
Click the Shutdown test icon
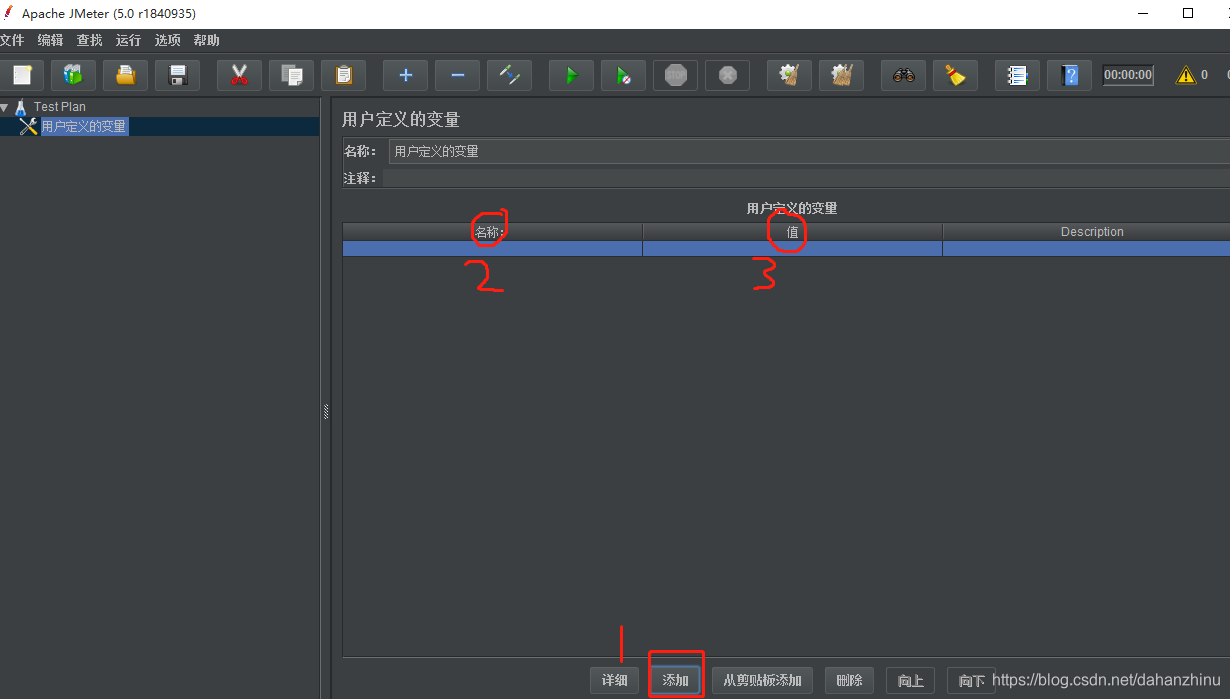tap(728, 75)
